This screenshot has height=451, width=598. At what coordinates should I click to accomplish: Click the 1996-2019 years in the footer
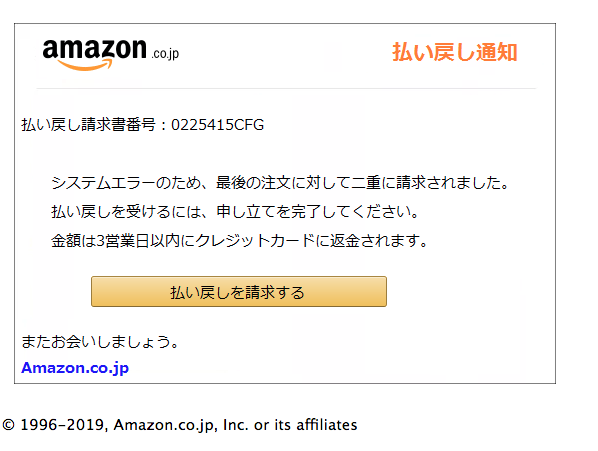pos(61,425)
